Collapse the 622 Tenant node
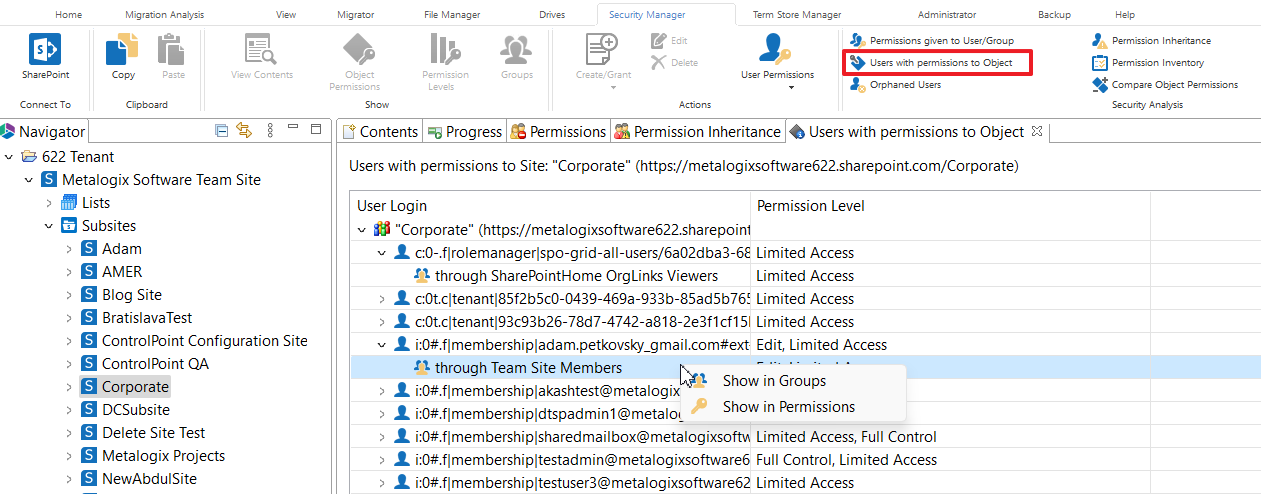 (x=9, y=157)
